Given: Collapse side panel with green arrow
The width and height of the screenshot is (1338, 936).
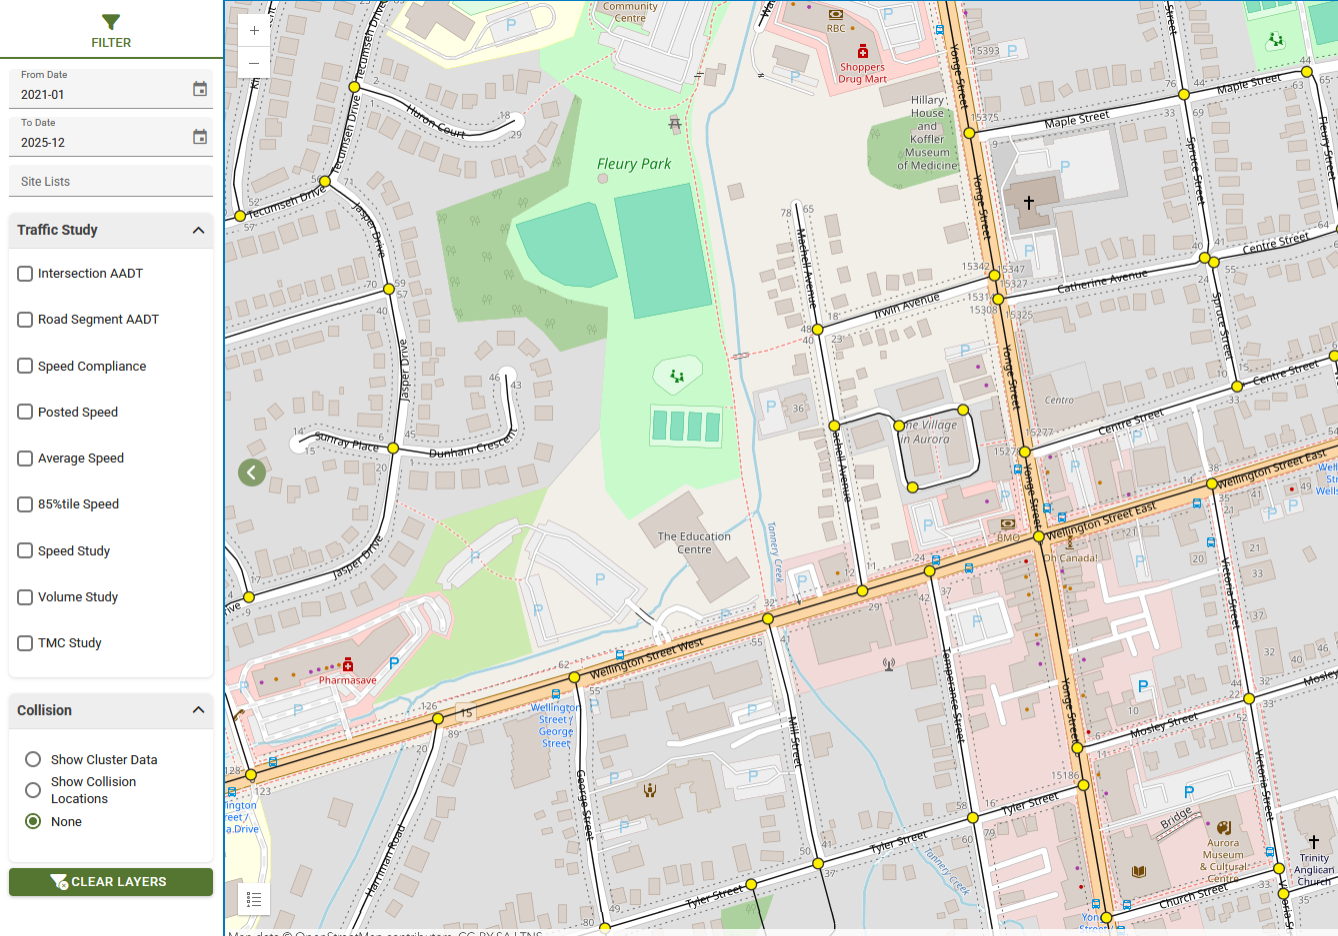Looking at the screenshot, I should (x=252, y=472).
